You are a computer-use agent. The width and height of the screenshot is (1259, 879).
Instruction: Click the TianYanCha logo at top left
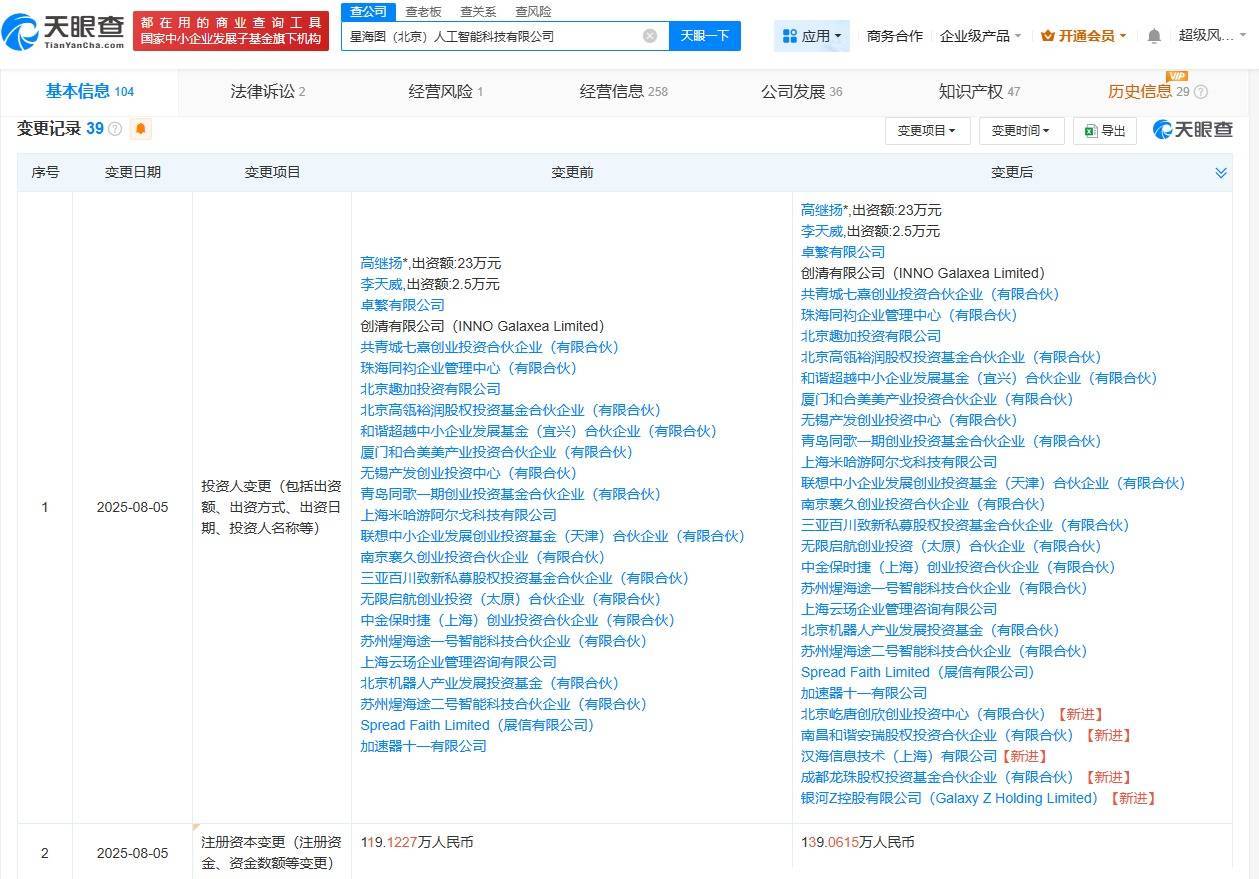64,31
